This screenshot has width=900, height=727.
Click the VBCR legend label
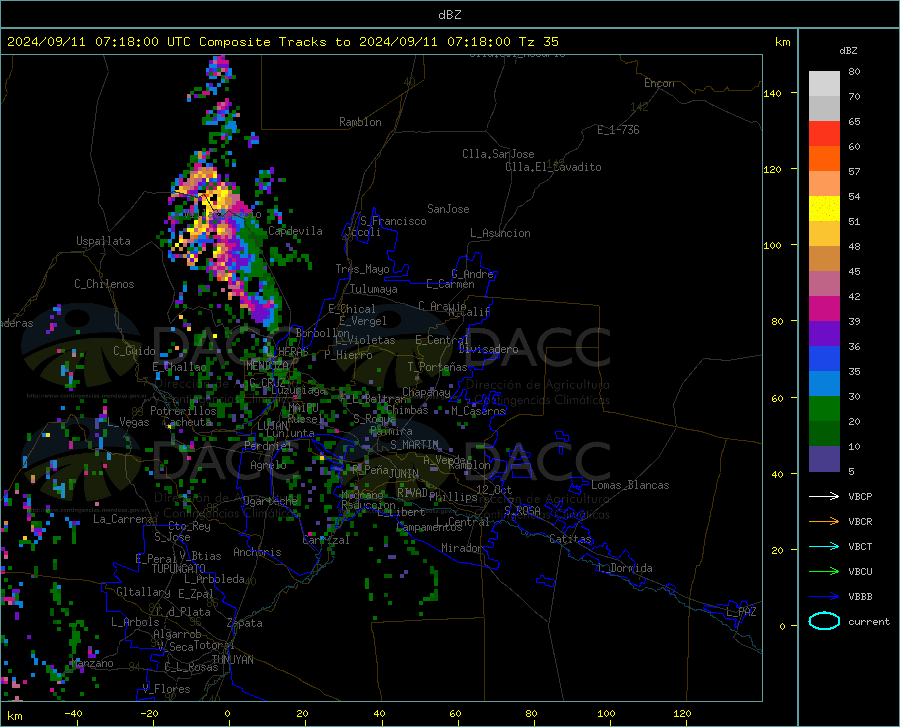pos(860,522)
